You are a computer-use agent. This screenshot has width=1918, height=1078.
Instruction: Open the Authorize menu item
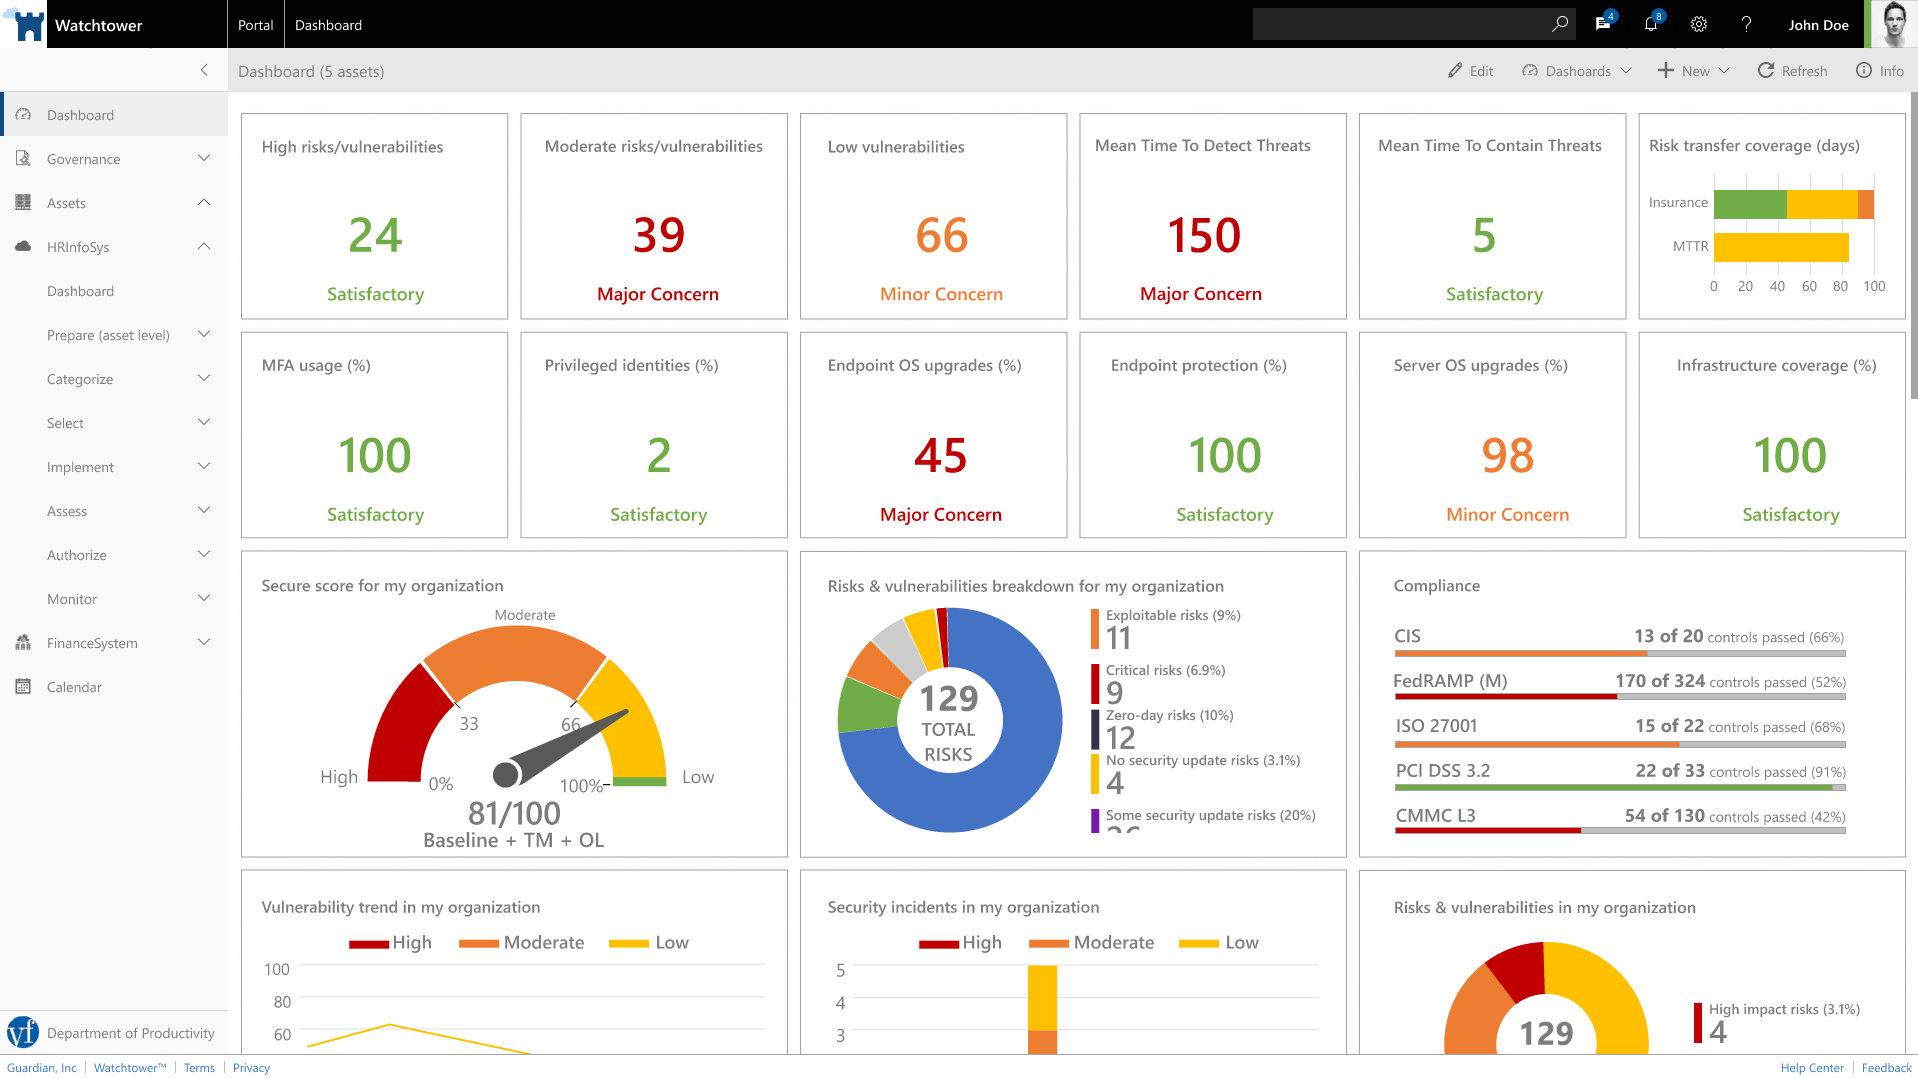77,555
